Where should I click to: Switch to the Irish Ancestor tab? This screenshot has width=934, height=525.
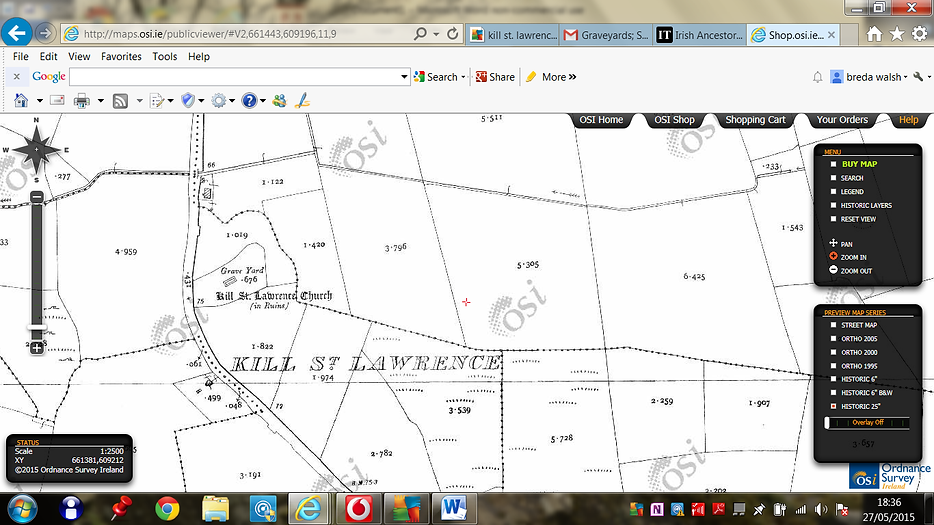tap(700, 35)
